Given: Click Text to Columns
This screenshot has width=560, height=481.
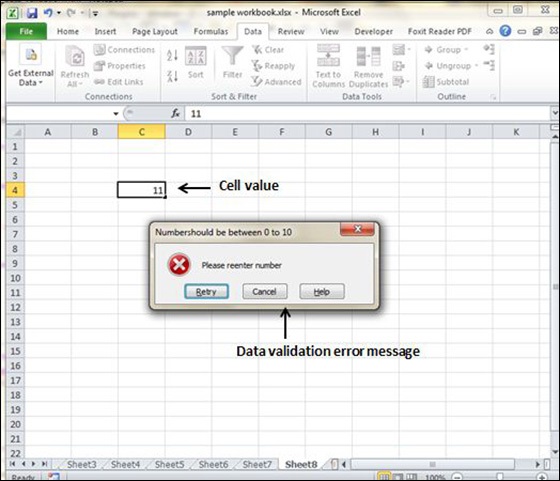Looking at the screenshot, I should coord(328,66).
